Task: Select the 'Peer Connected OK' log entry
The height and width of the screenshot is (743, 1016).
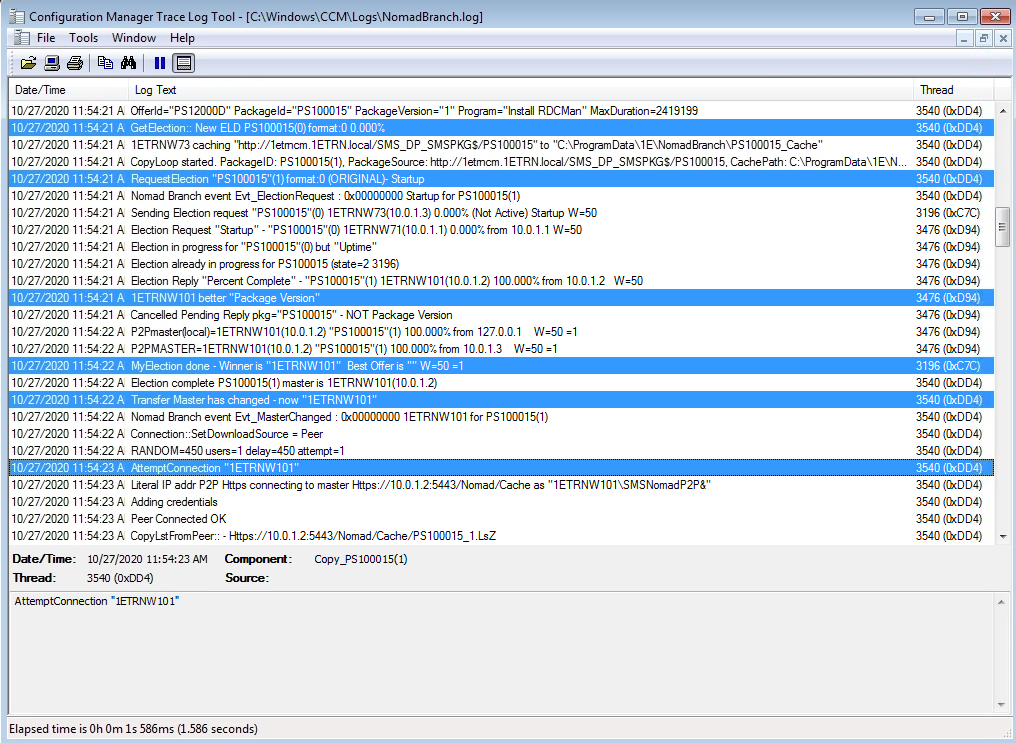Action: pos(178,519)
